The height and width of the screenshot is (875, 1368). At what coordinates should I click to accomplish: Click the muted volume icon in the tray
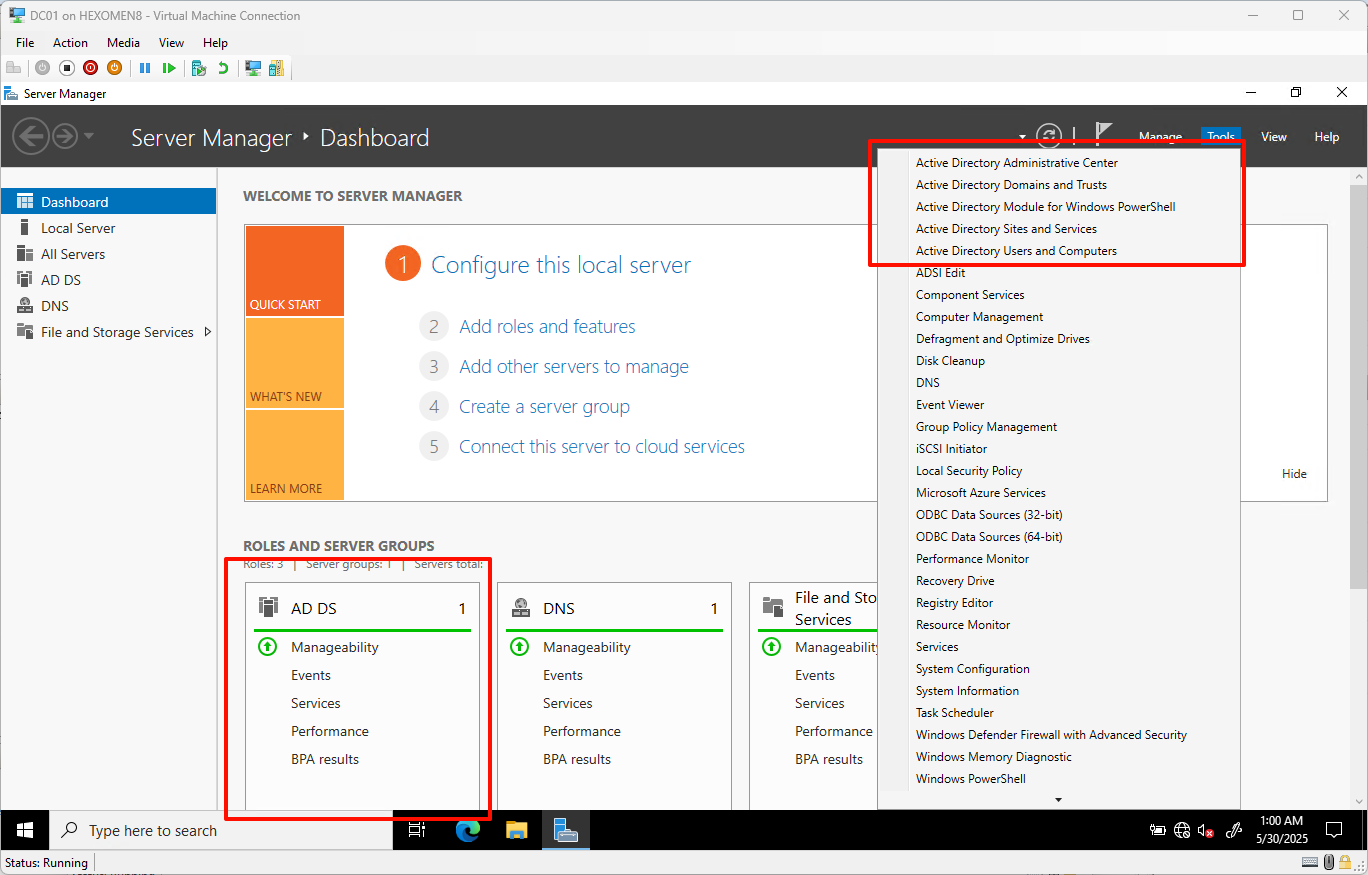point(1206,830)
